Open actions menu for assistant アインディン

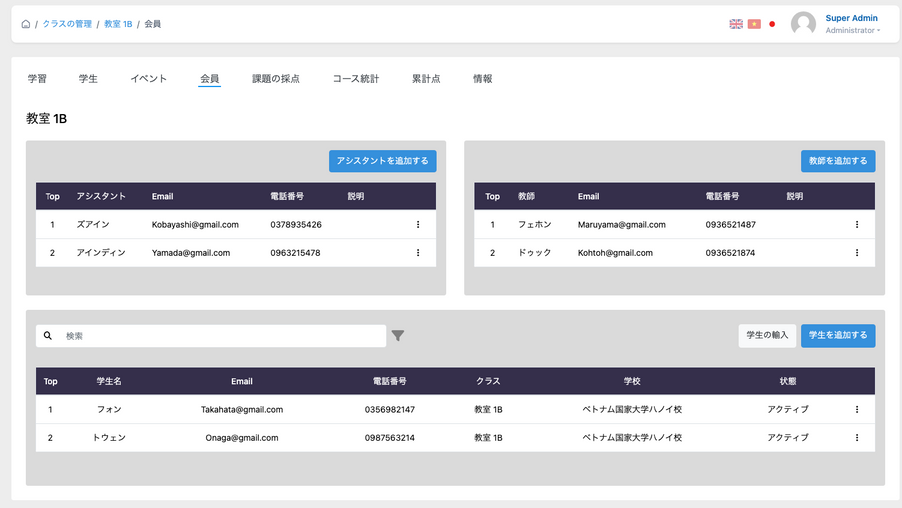click(x=418, y=253)
